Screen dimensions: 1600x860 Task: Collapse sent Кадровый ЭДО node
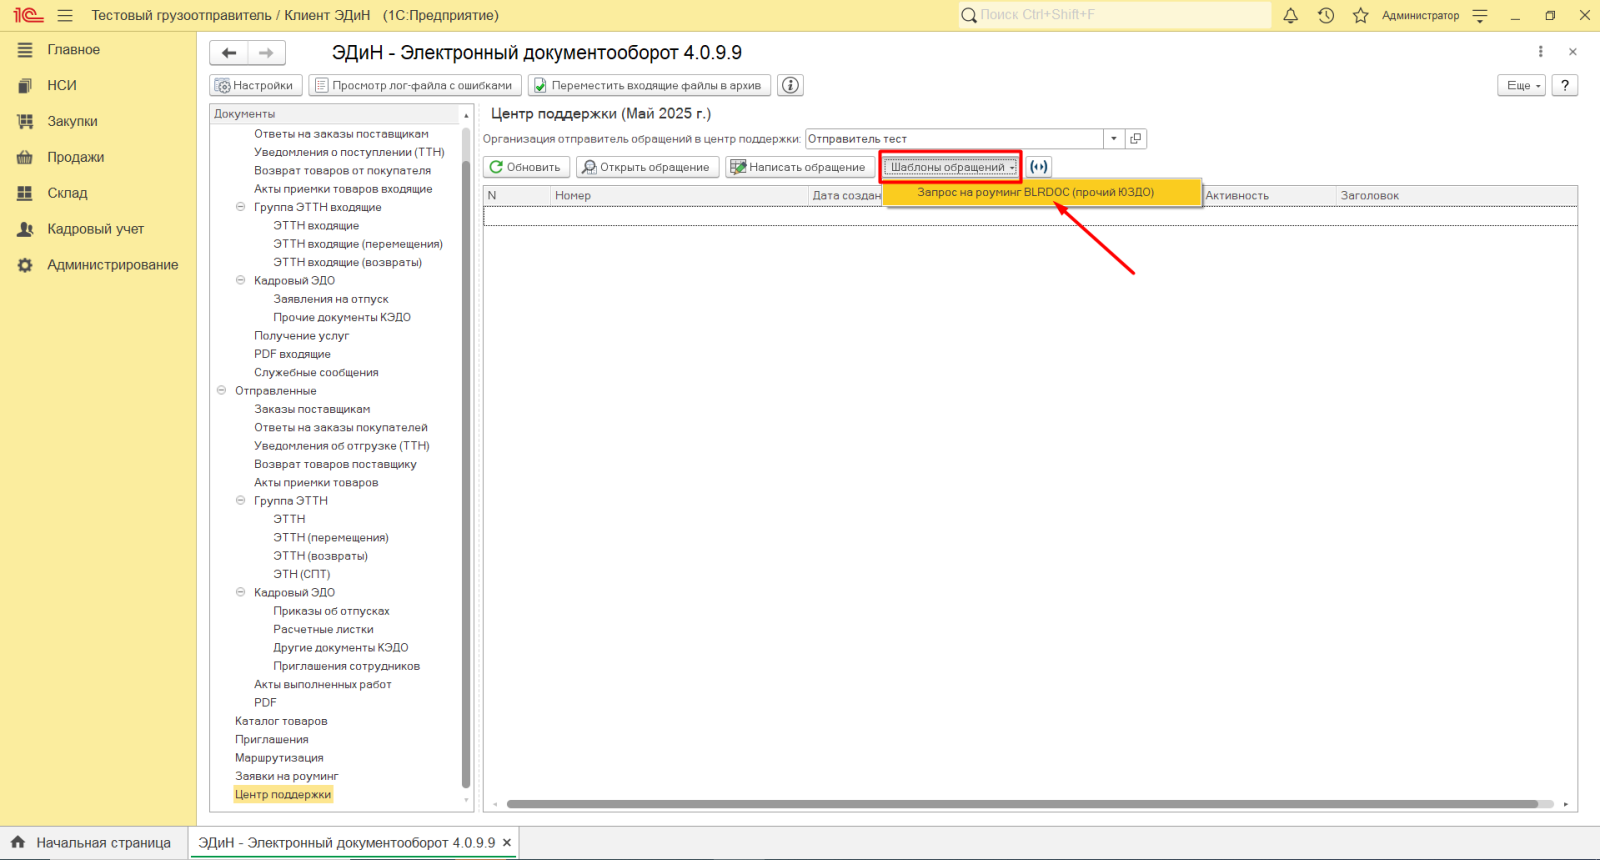(x=240, y=592)
